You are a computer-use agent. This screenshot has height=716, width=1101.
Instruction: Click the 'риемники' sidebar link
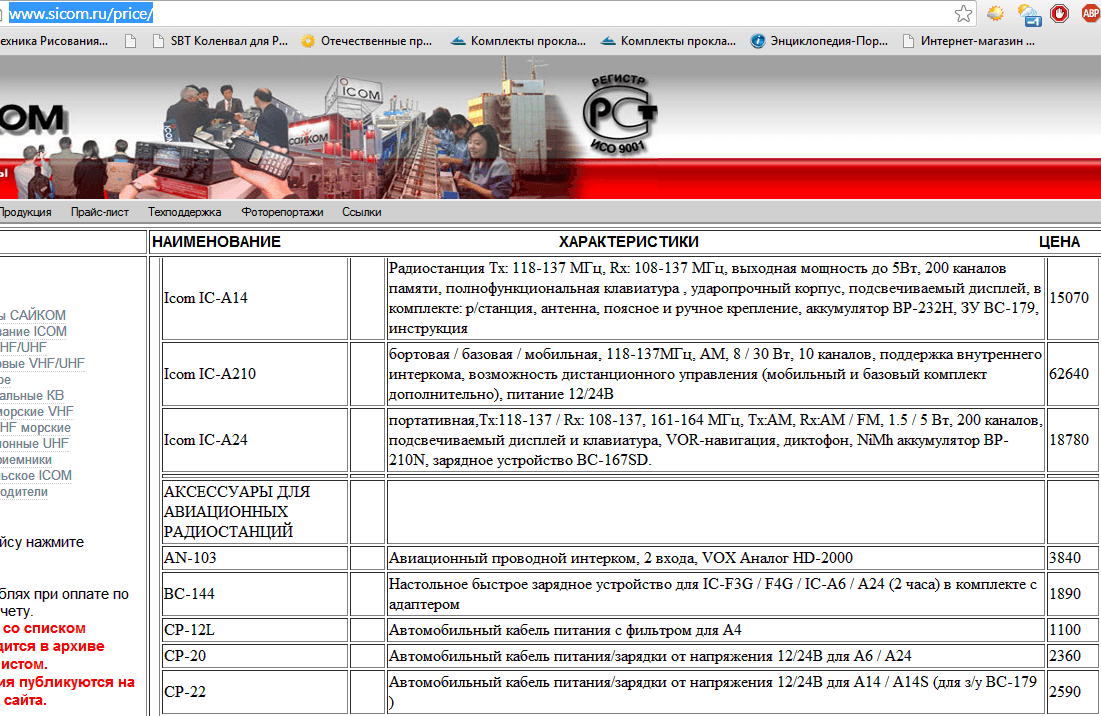(x=26, y=459)
